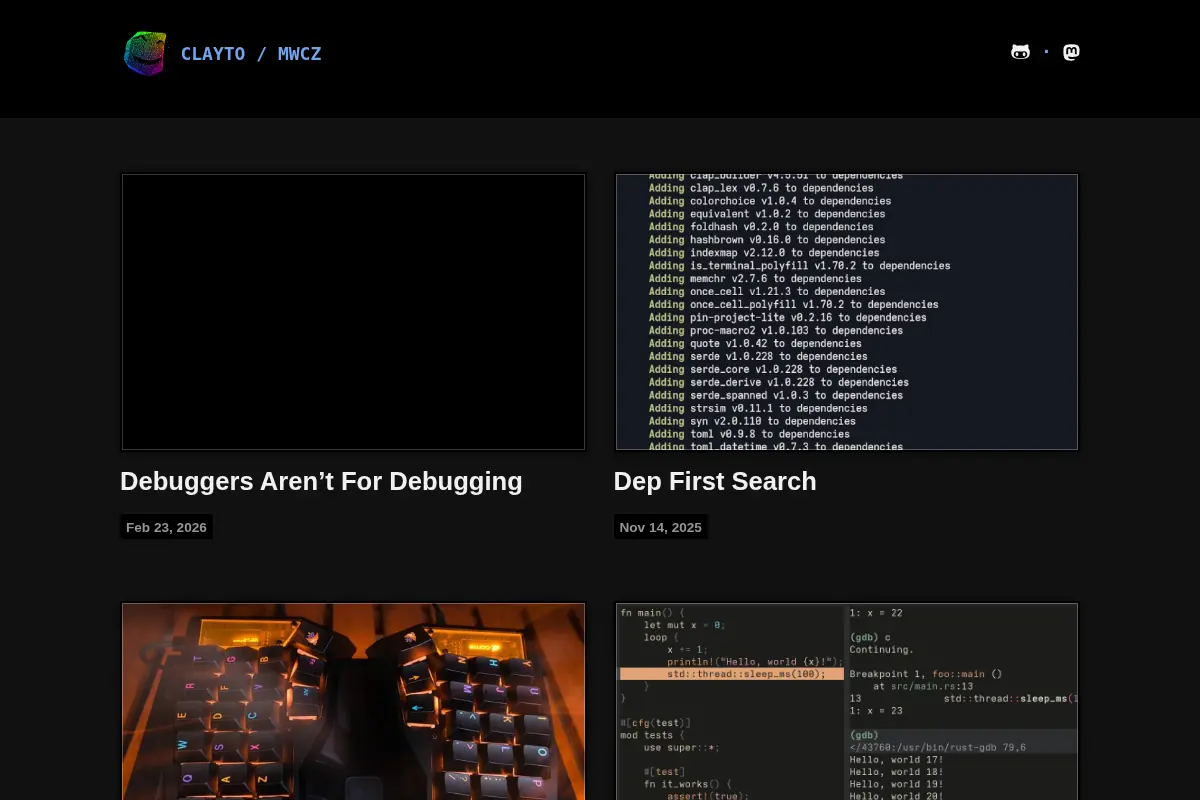Open the rust-gdb code editor thumbnail
This screenshot has width=1200, height=800.
847,701
